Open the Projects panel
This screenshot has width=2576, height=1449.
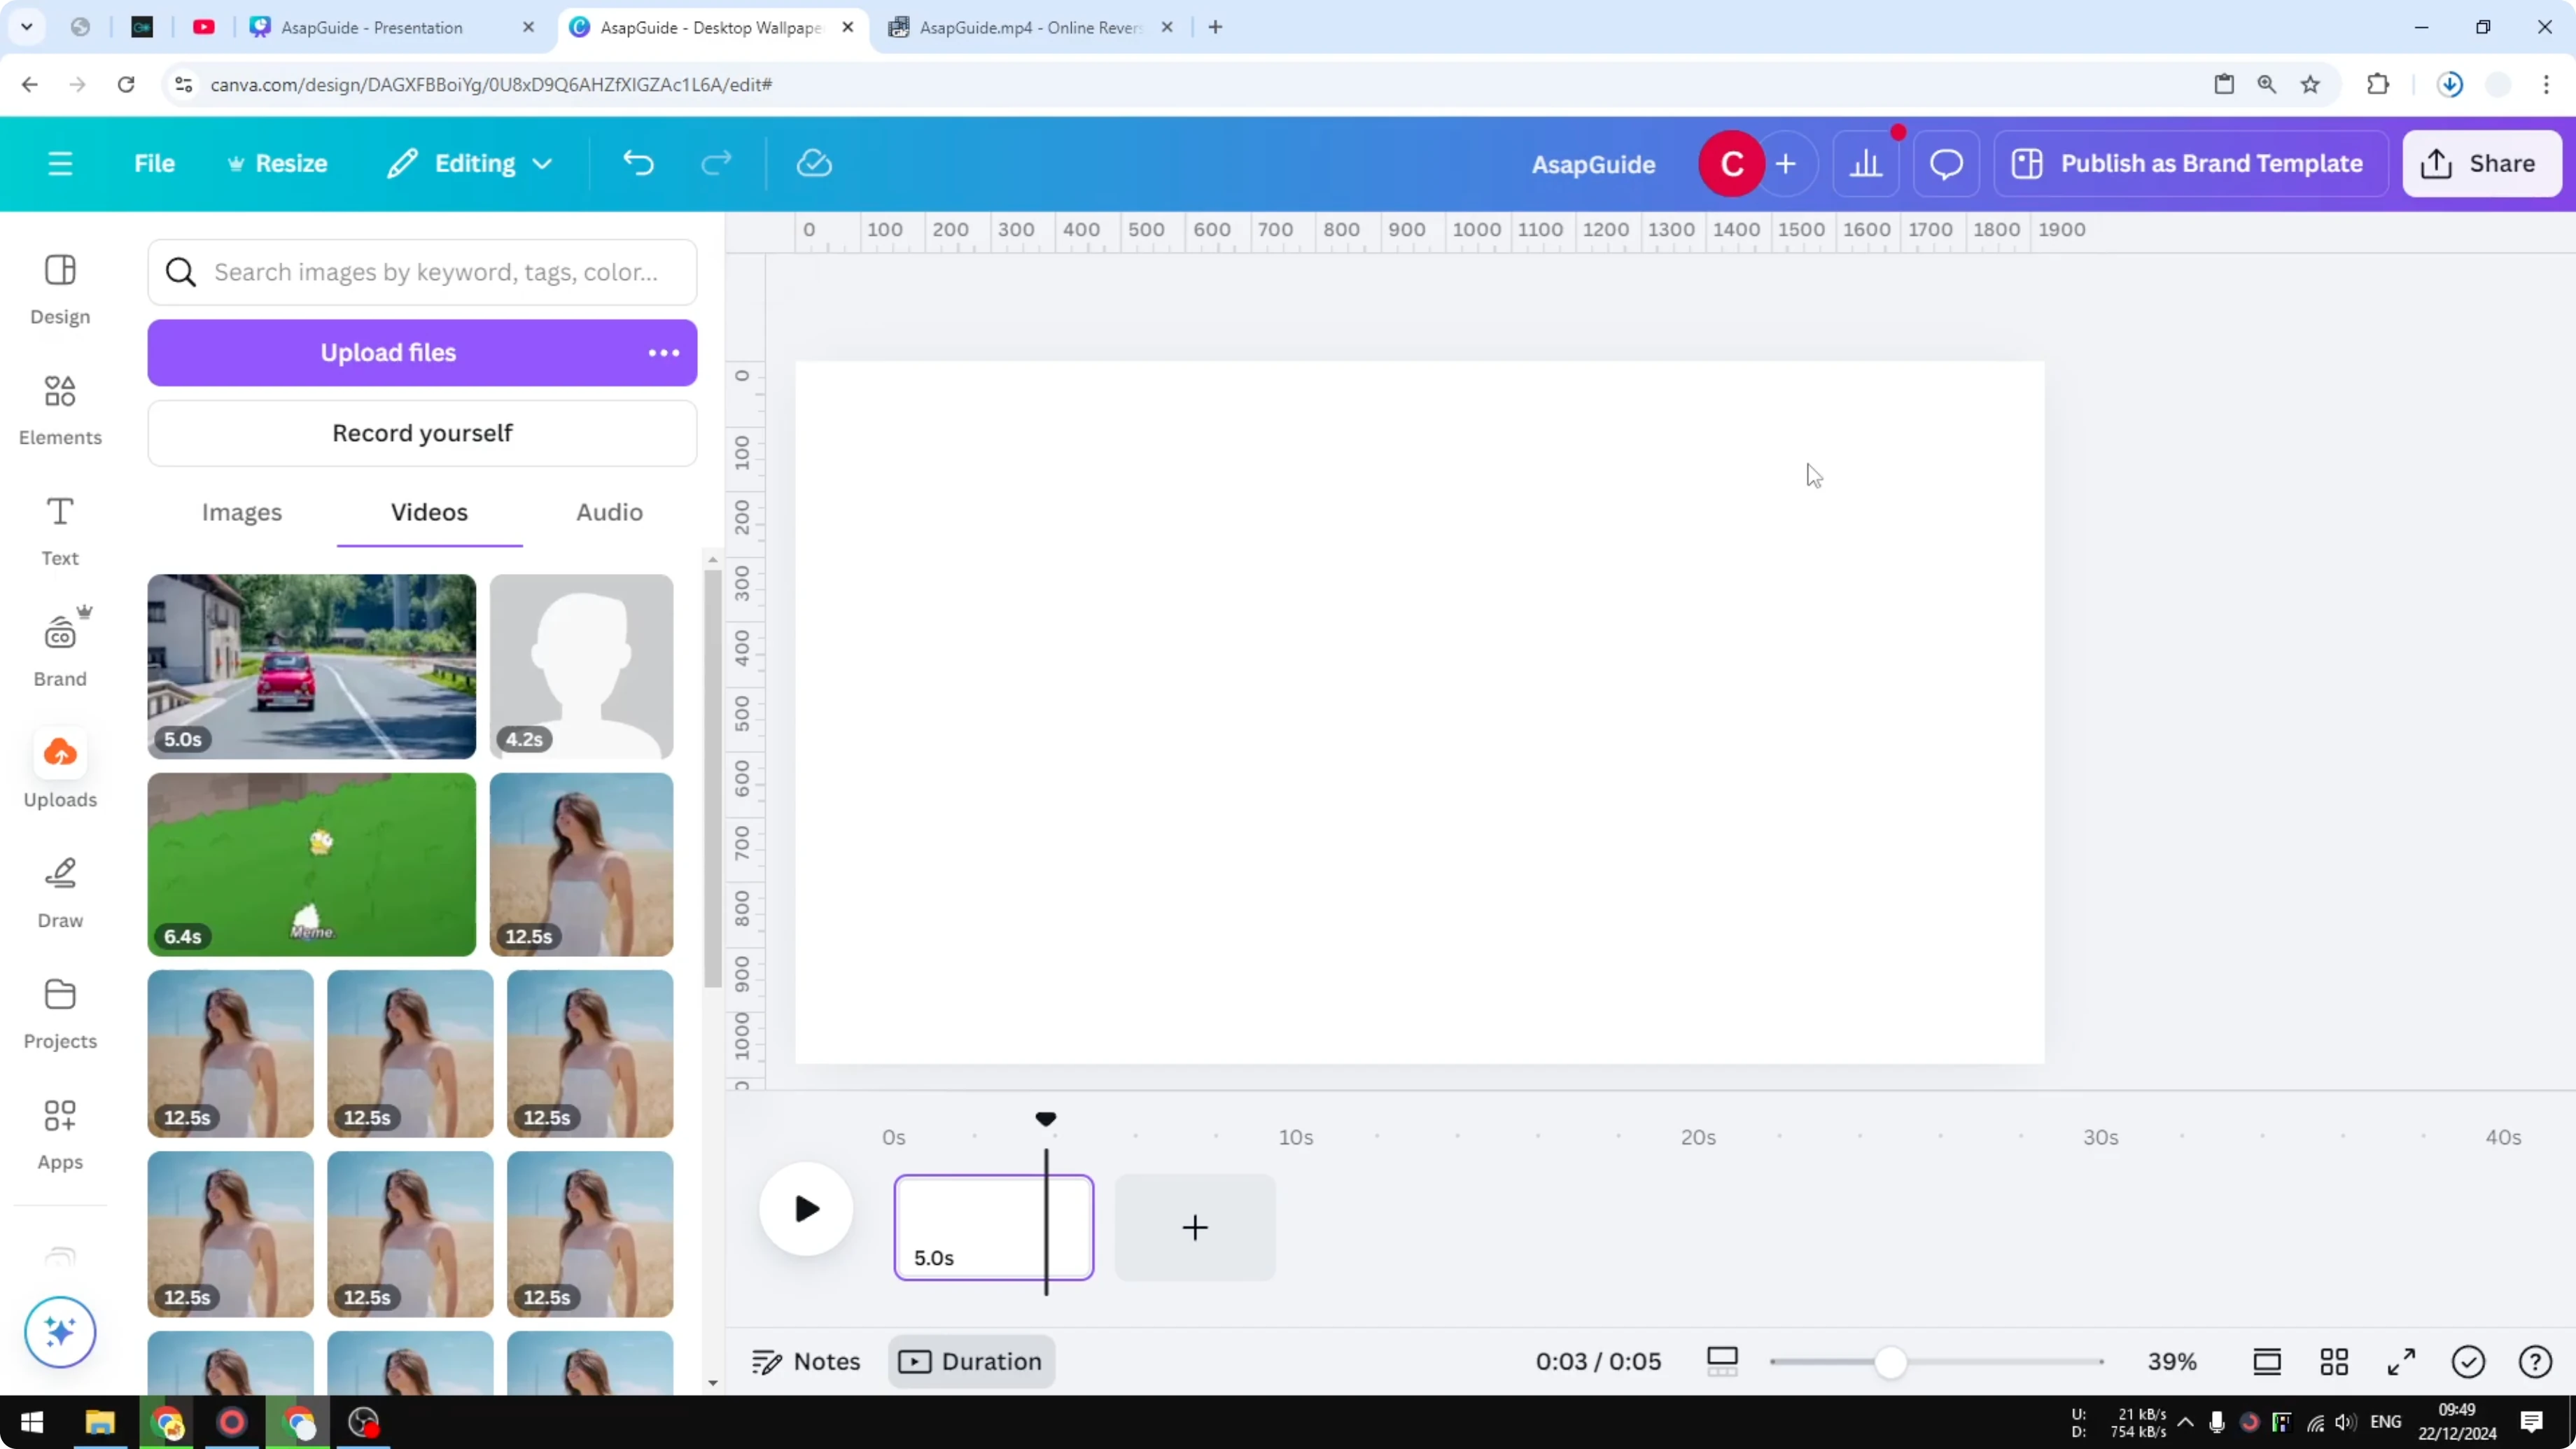coord(59,1012)
